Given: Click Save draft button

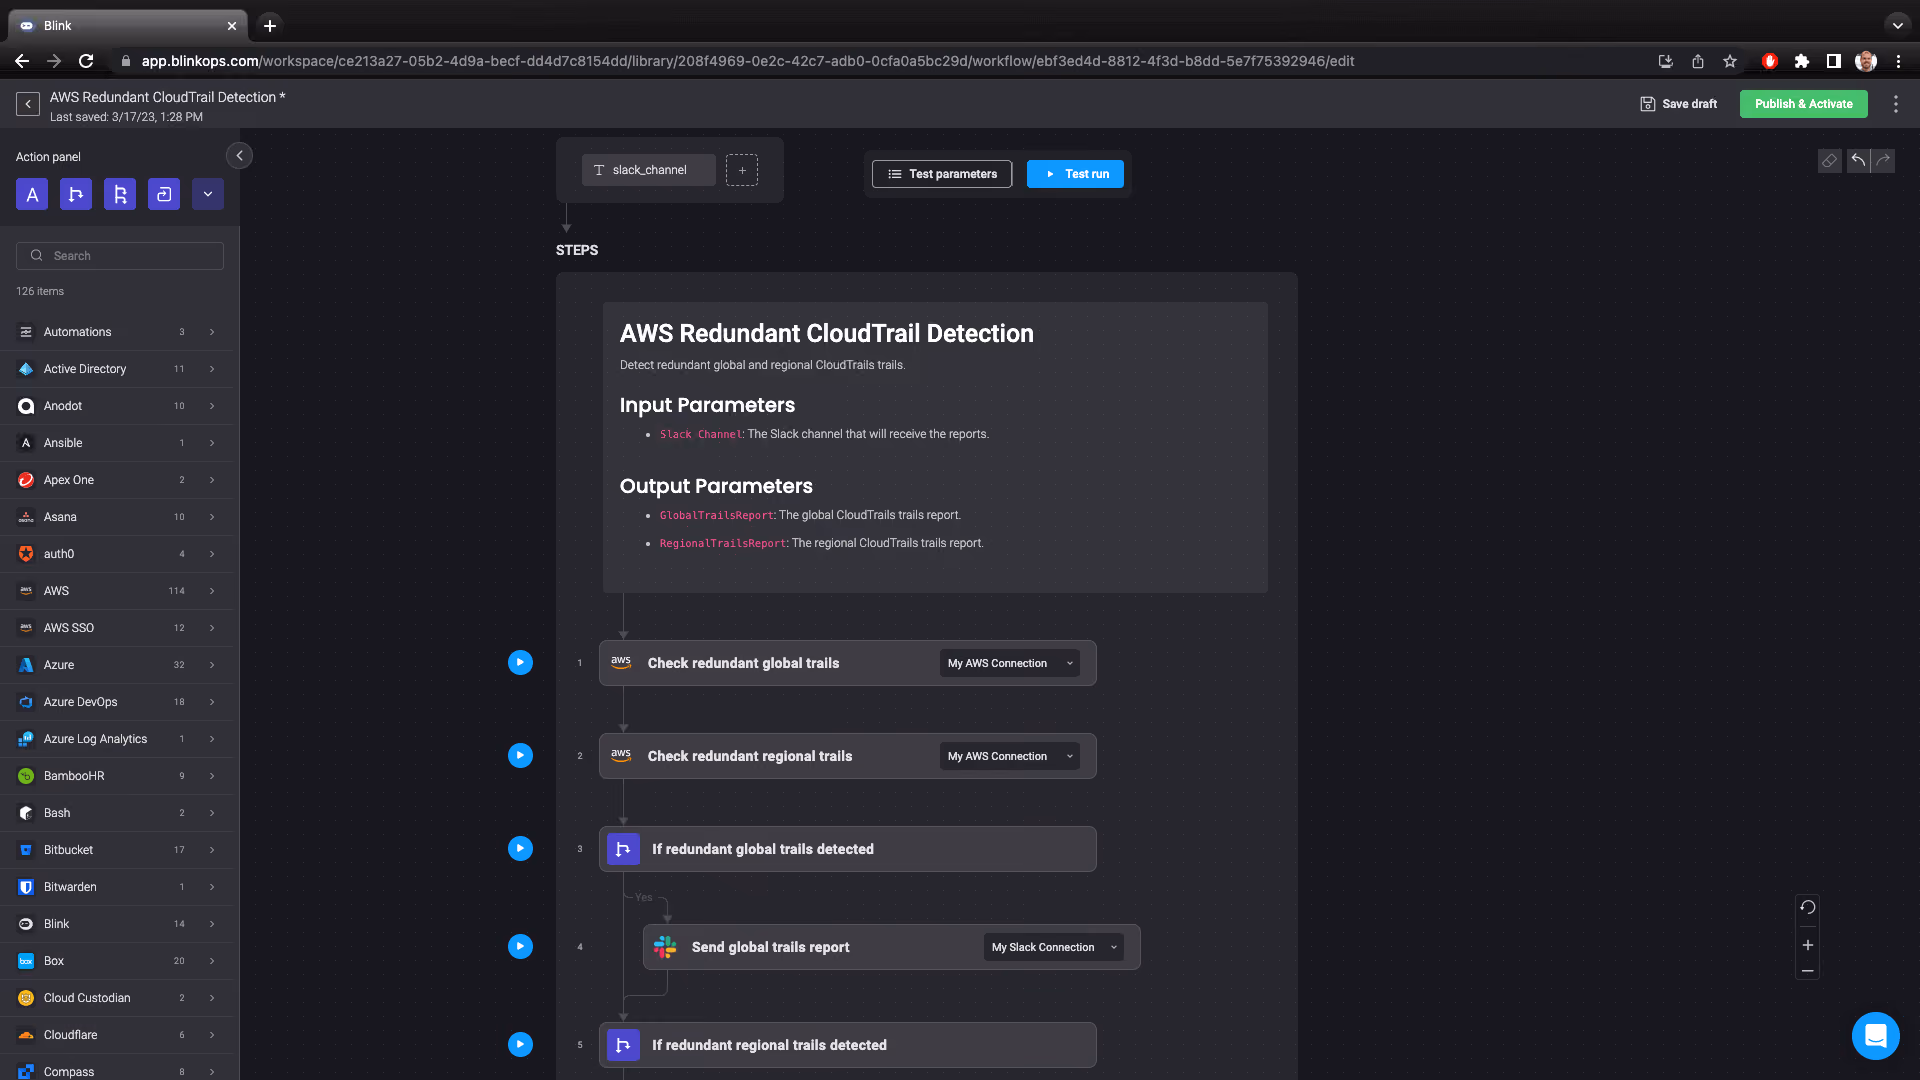Looking at the screenshot, I should 1679,104.
